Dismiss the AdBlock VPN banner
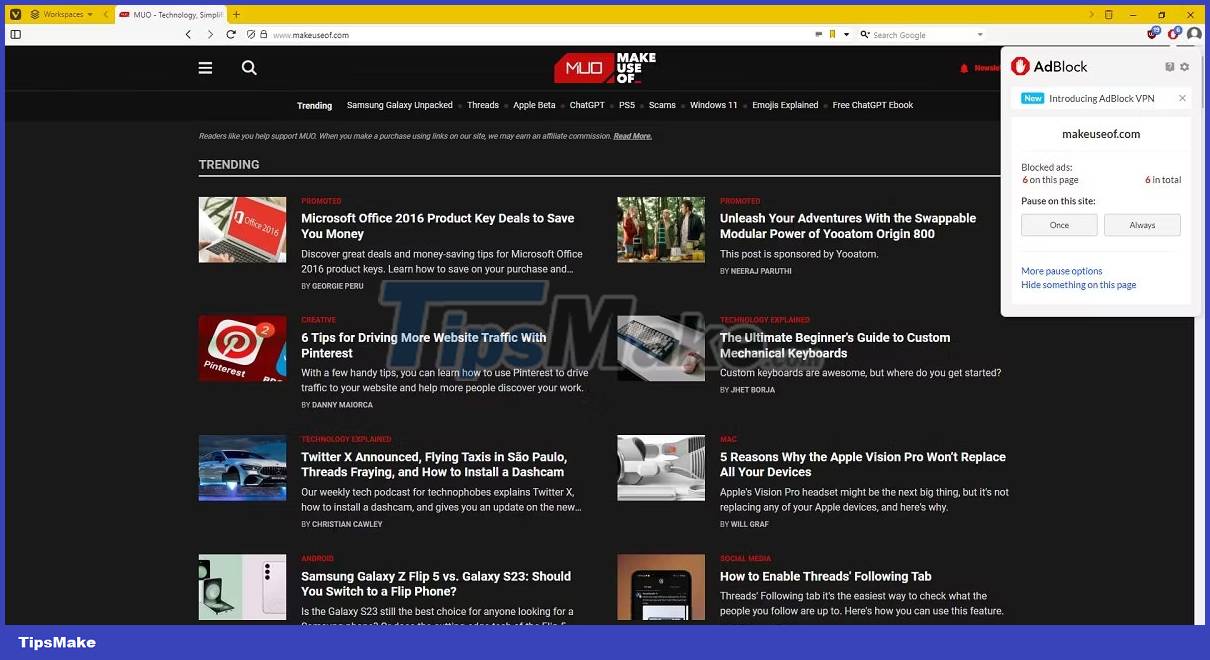The image size is (1210, 660). [1182, 98]
